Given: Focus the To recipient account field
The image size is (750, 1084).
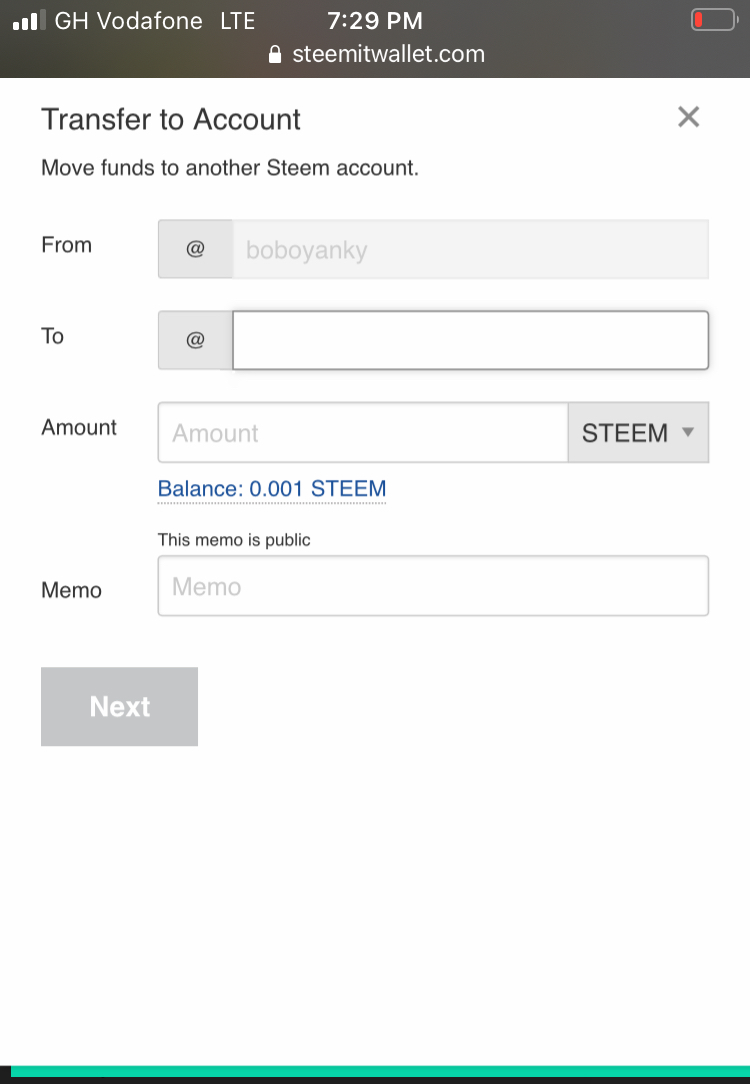Looking at the screenshot, I should [470, 340].
